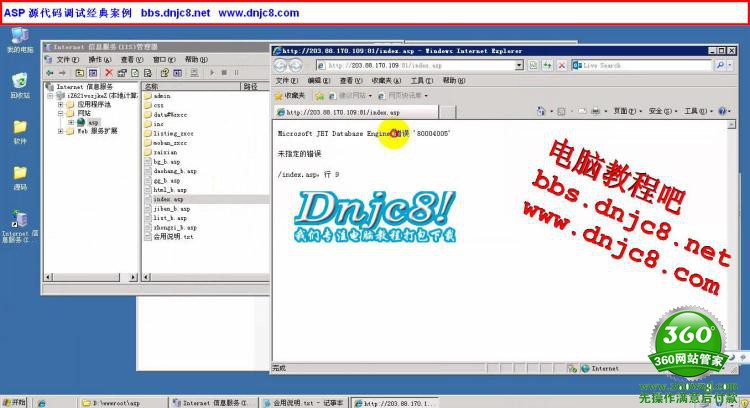Open the search options dropdown in IE
750x408 pixels.
point(730,66)
